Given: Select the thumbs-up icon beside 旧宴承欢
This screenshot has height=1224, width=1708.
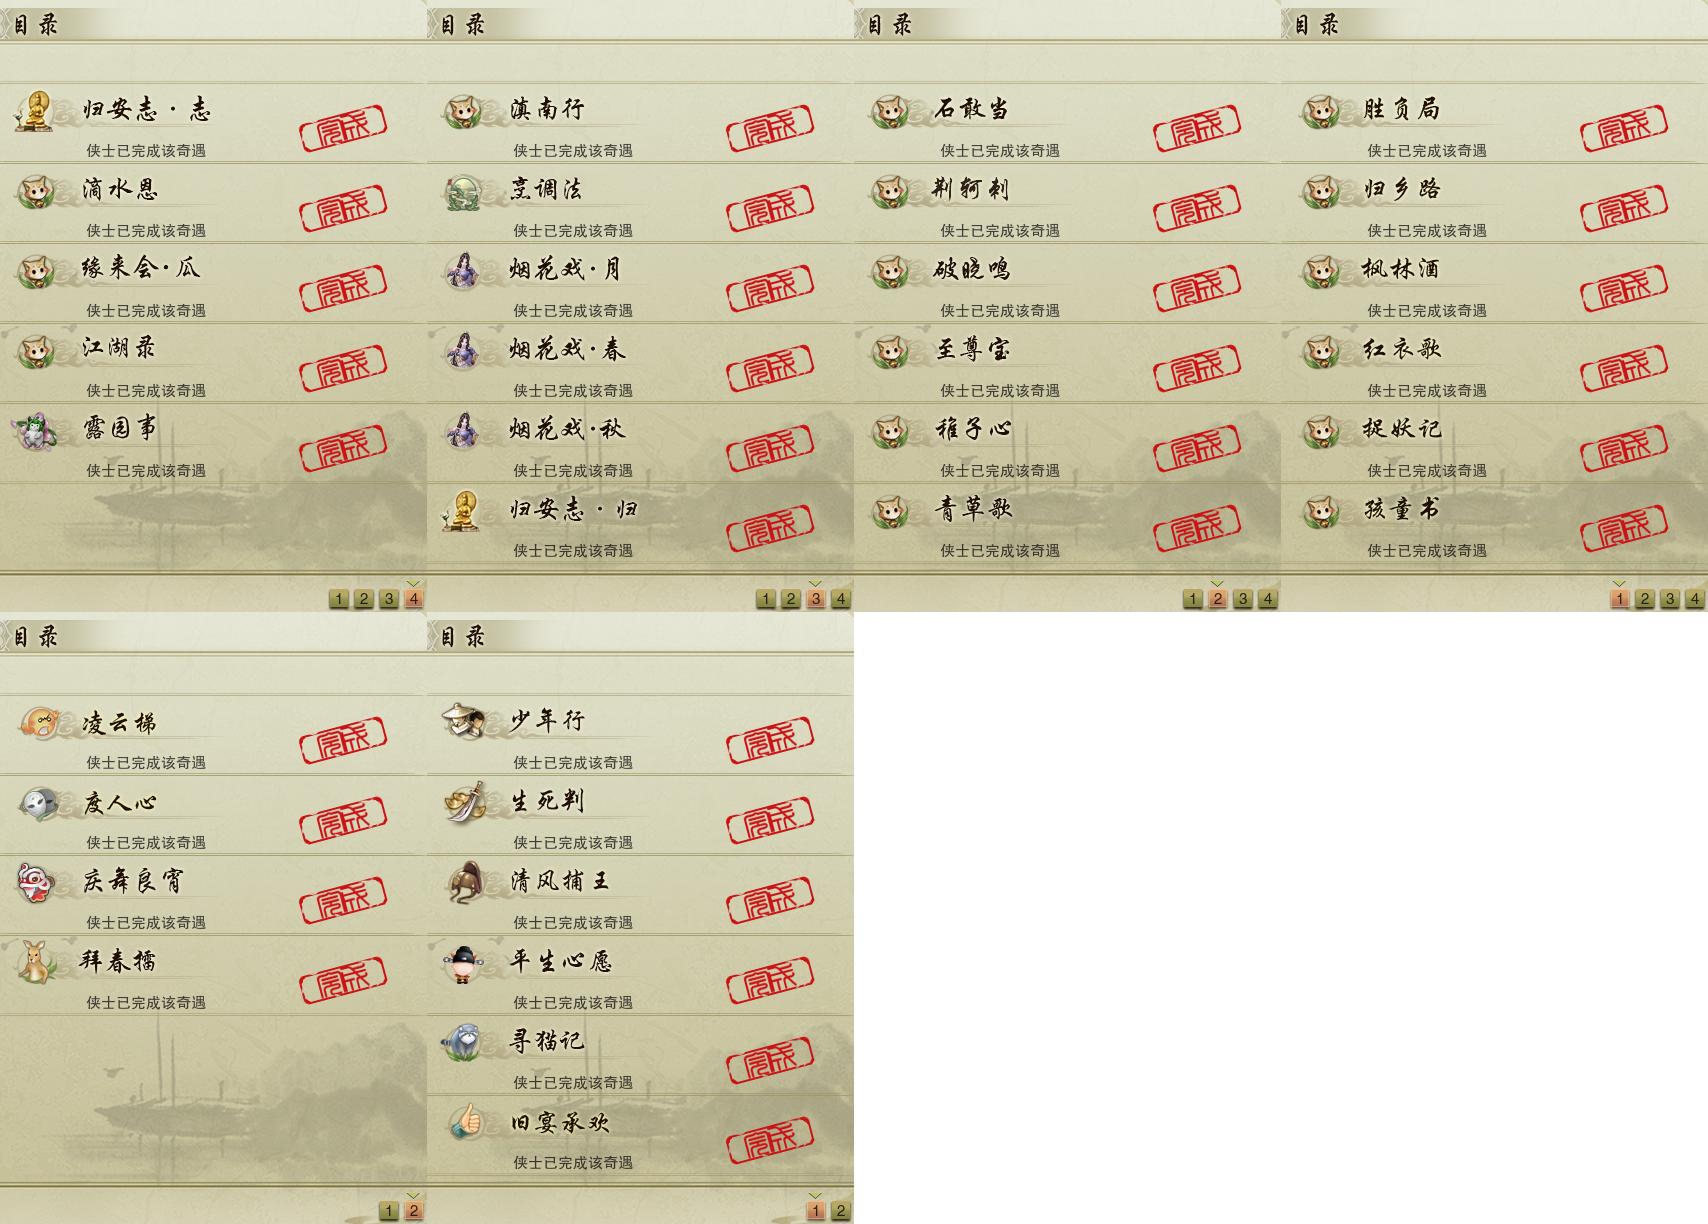Looking at the screenshot, I should pyautogui.click(x=464, y=1122).
